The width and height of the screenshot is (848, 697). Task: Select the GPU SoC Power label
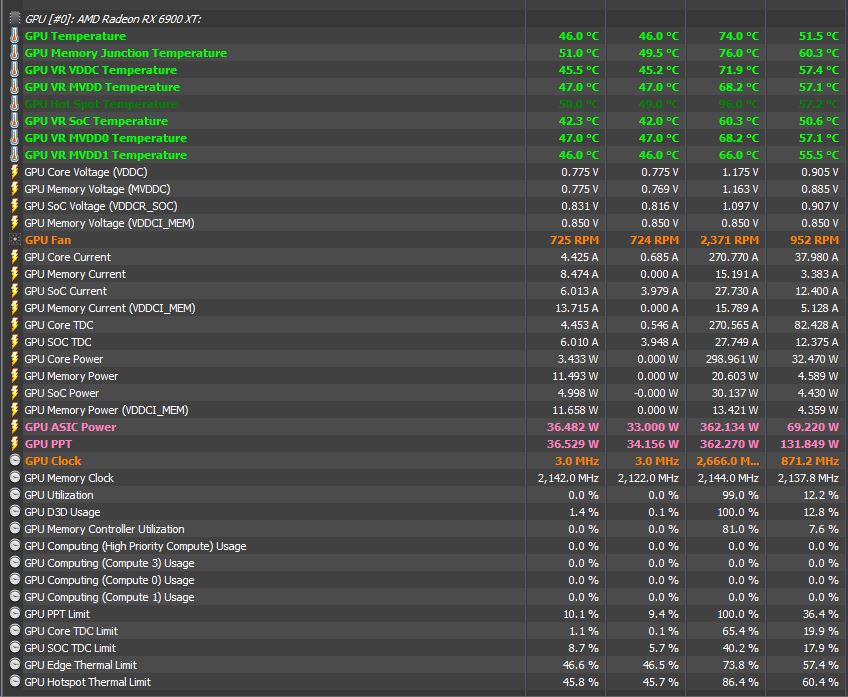click(x=62, y=393)
